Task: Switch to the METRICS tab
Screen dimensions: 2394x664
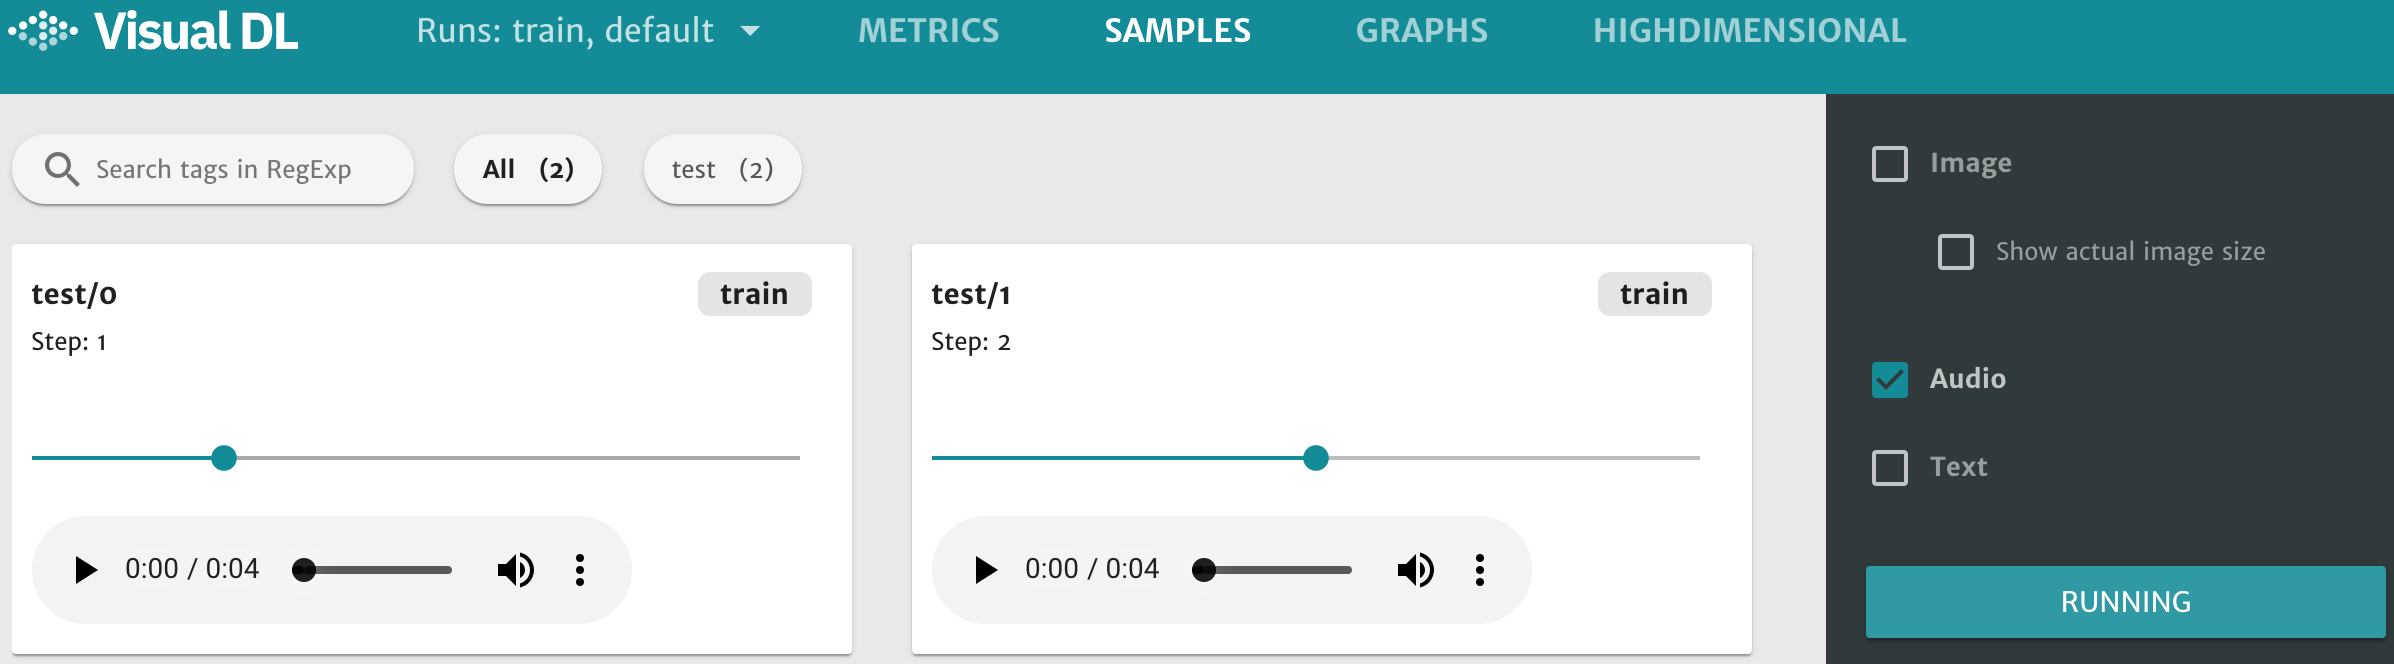Action: [x=928, y=31]
